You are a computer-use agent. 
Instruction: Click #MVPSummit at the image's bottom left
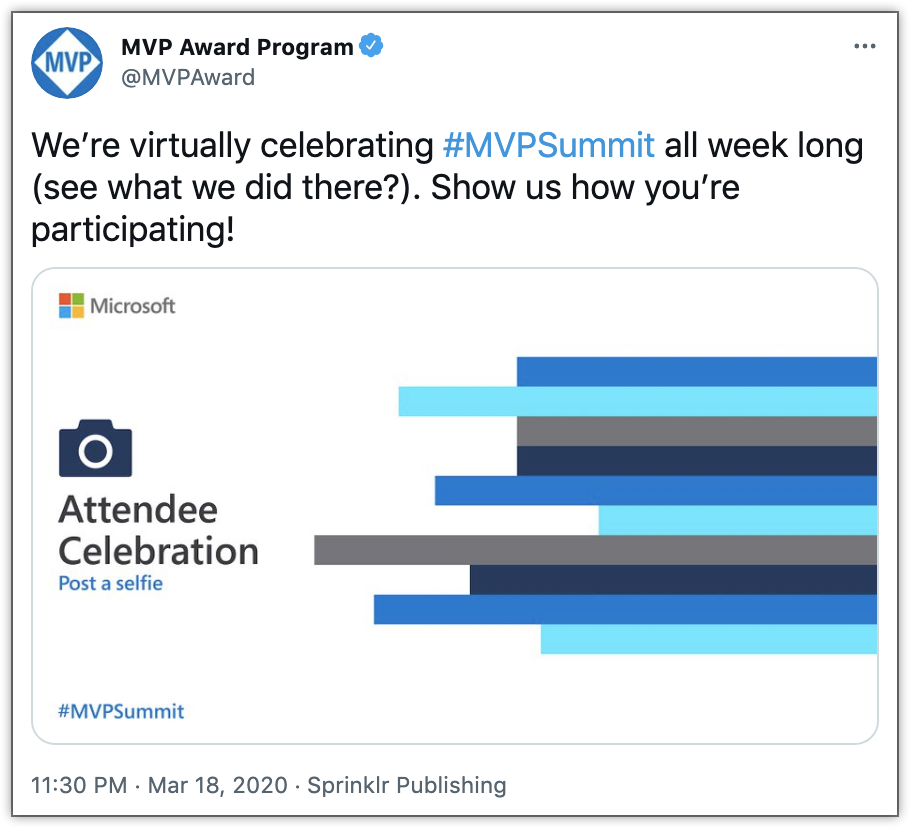point(121,712)
